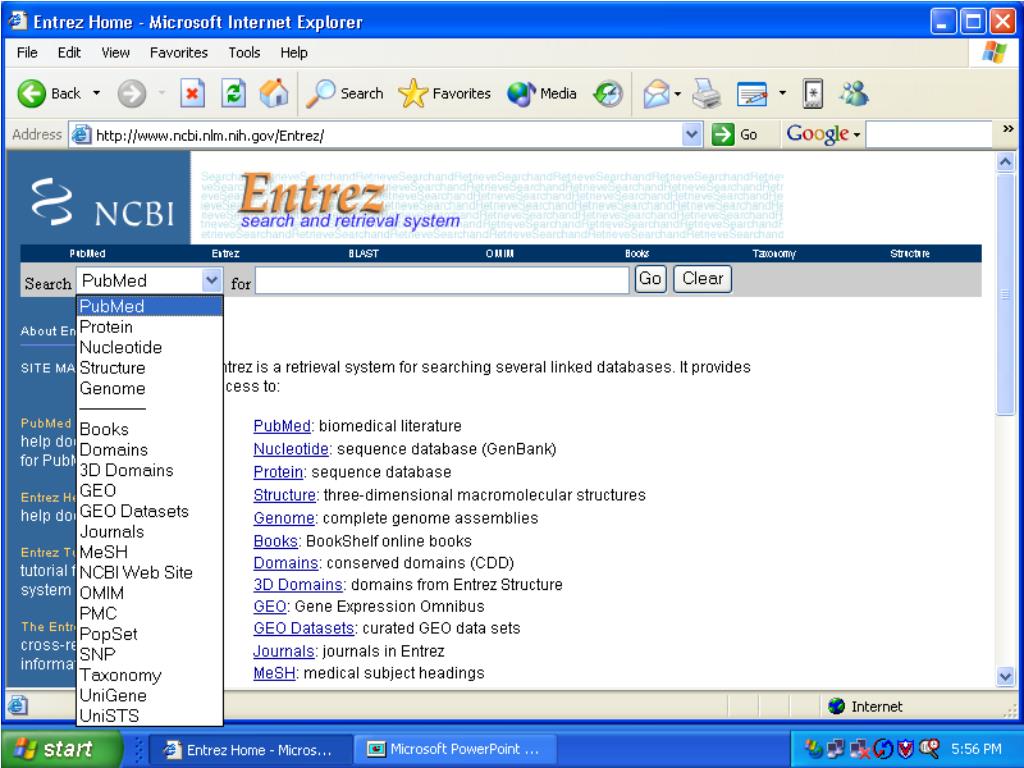1024x768 pixels.
Task: Click the NCBI logo
Action: 103,202
